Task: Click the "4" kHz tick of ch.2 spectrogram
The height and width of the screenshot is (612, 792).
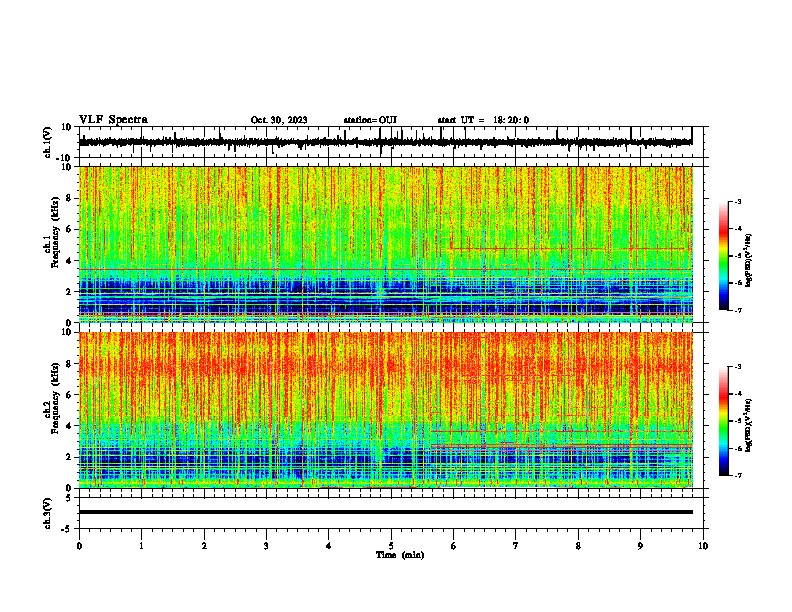Action: pyautogui.click(x=70, y=426)
